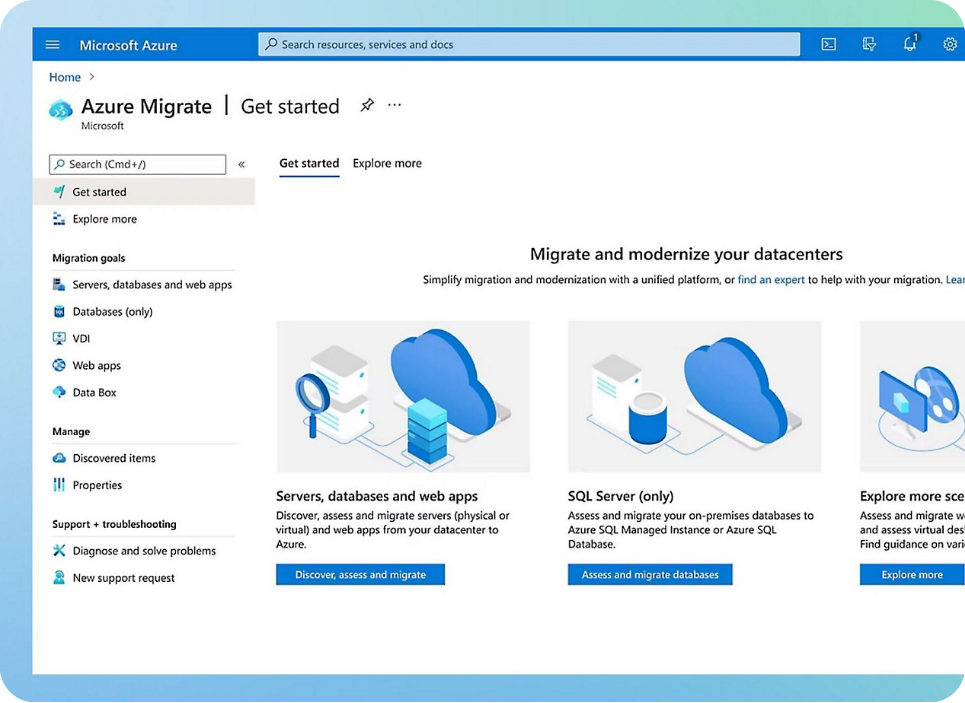Go to Home breadcrumb link
The height and width of the screenshot is (703, 965).
tap(65, 77)
